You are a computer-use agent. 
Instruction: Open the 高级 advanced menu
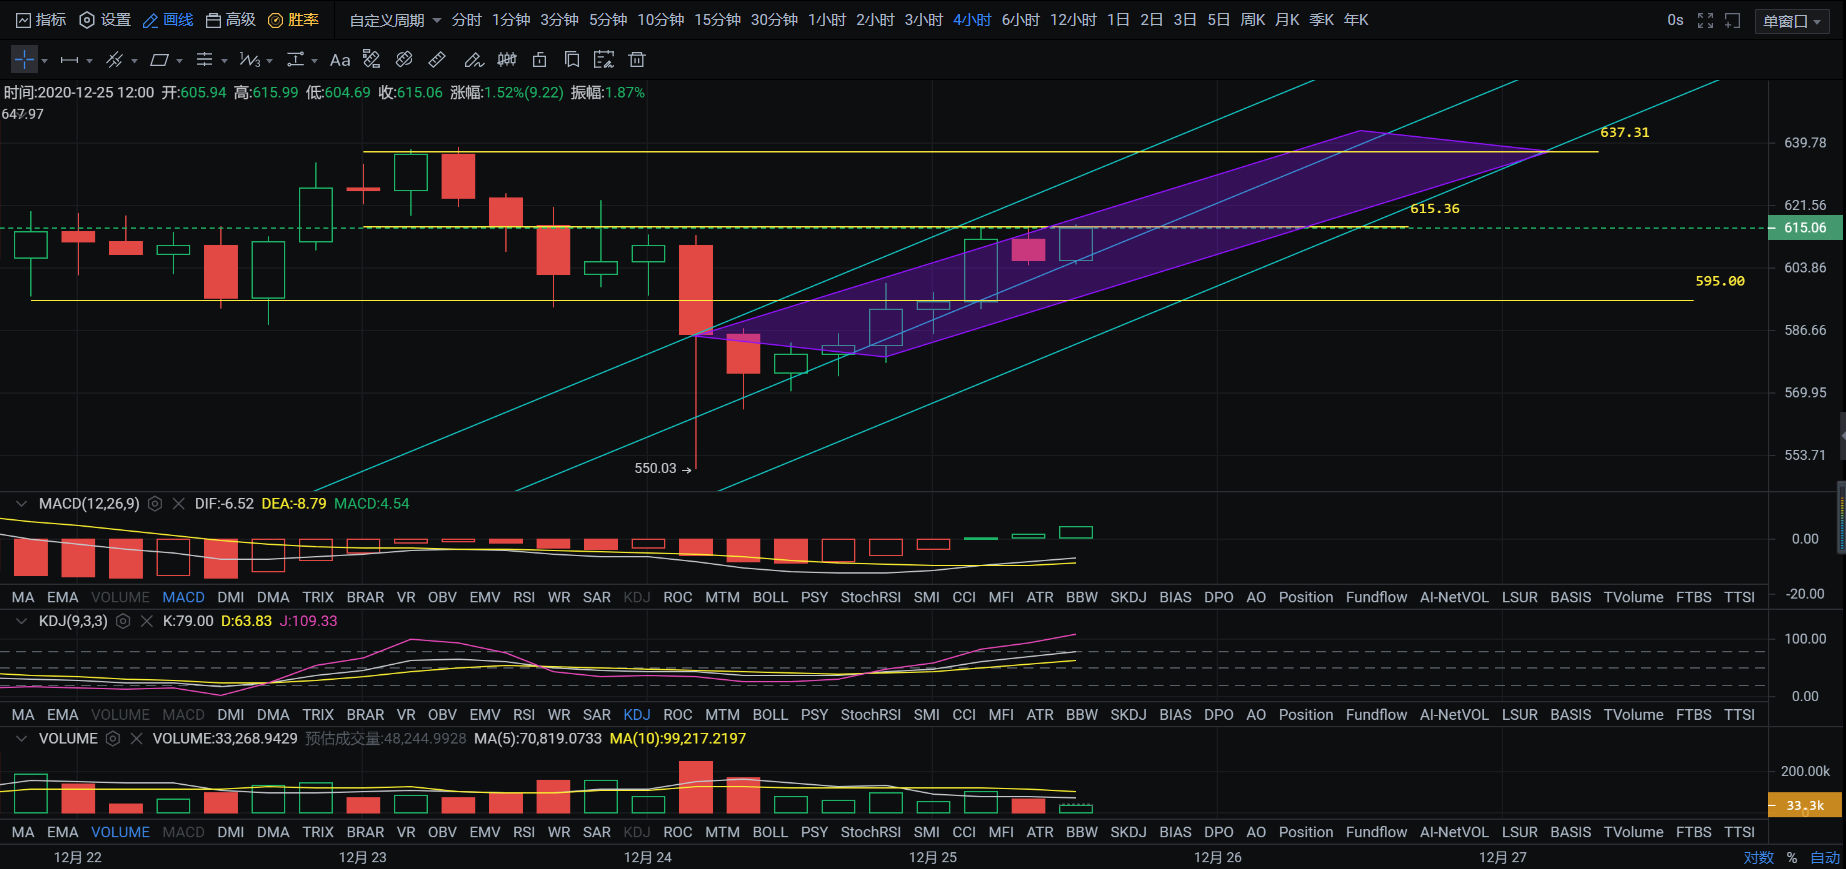pos(231,20)
